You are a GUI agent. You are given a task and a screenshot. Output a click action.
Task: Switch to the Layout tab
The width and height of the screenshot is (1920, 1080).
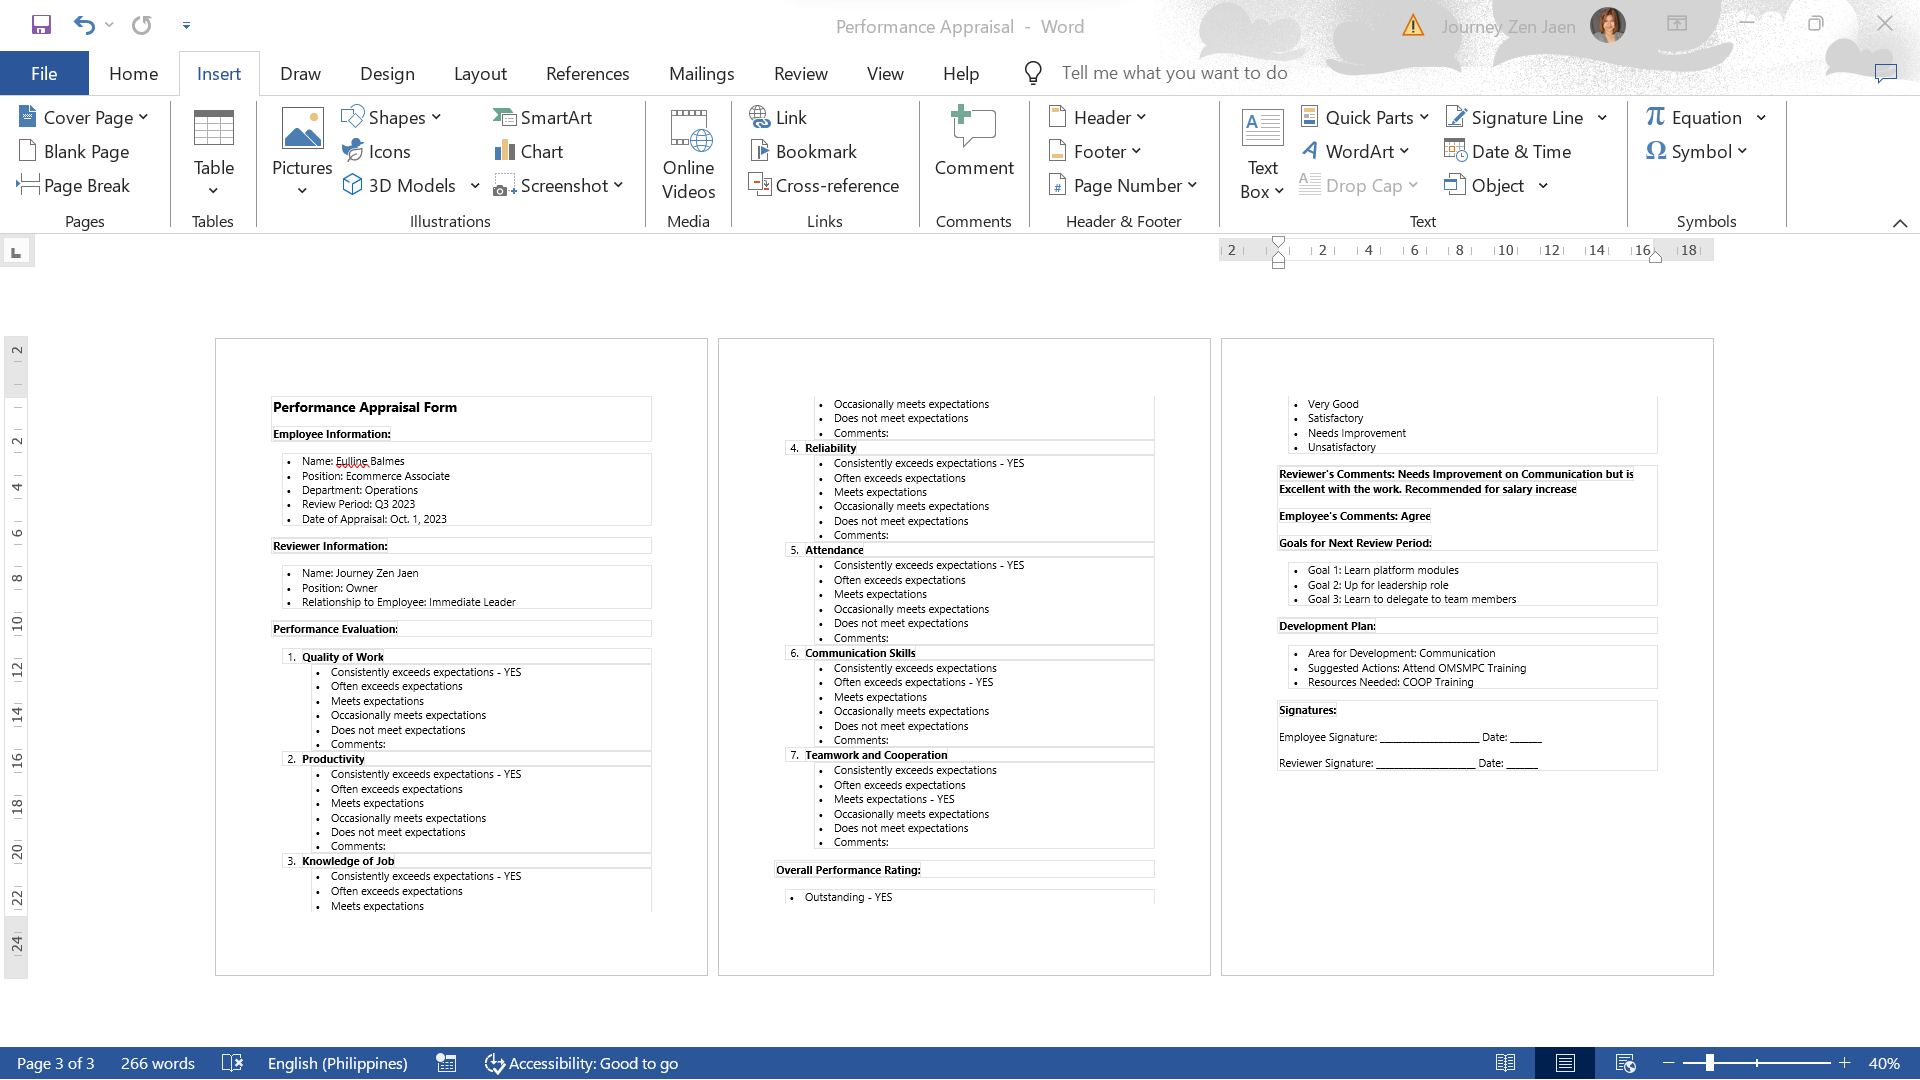pyautogui.click(x=480, y=74)
